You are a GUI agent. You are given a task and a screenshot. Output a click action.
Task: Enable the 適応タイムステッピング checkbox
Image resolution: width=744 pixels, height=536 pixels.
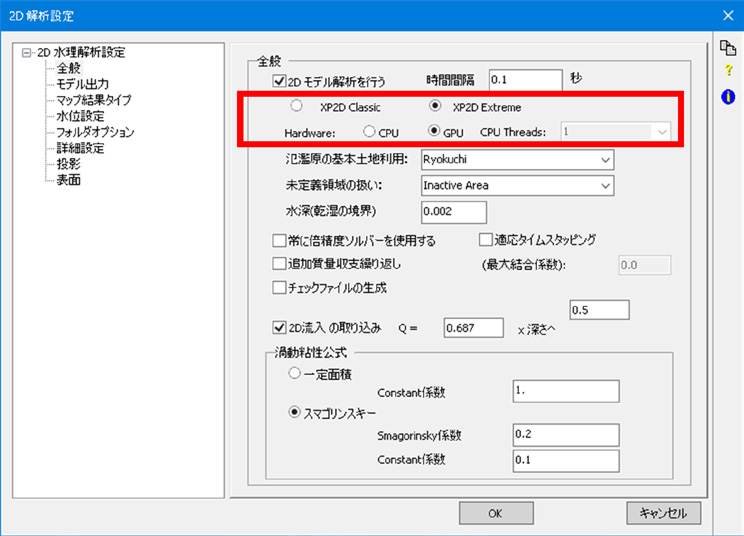coord(485,240)
